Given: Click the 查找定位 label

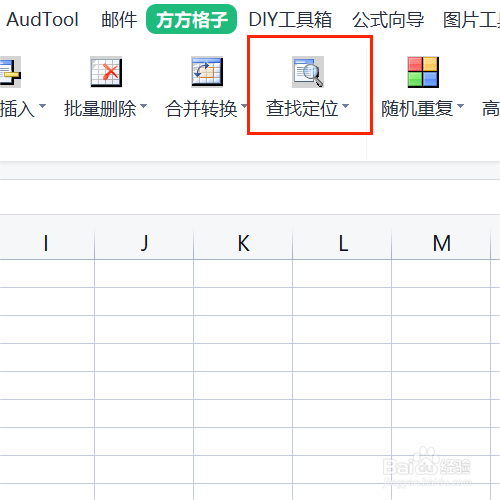Looking at the screenshot, I should click(x=302, y=109).
